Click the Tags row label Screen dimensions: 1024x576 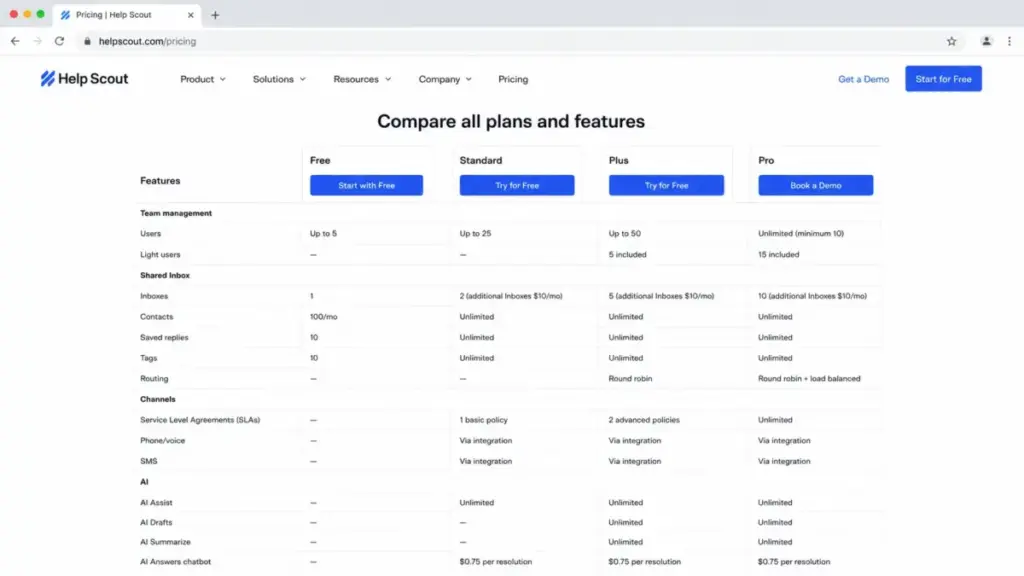point(148,358)
